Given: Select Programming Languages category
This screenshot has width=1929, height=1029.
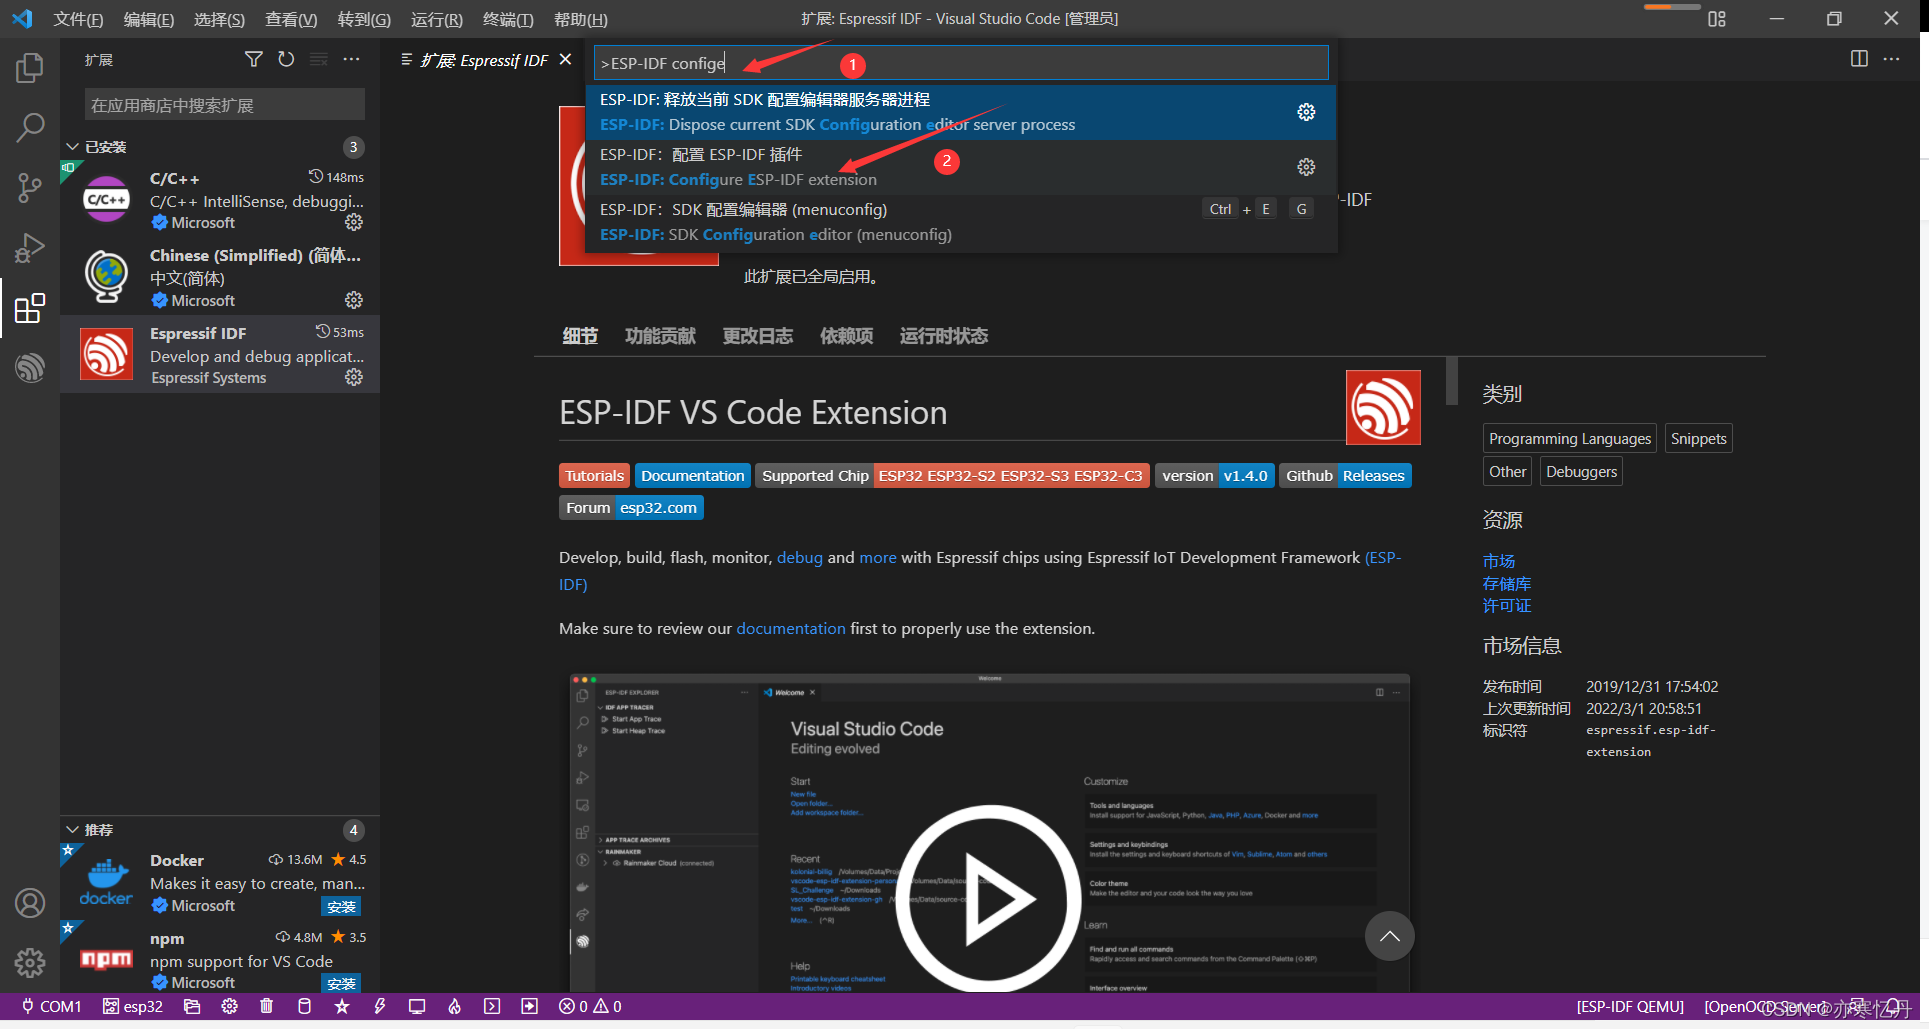Looking at the screenshot, I should tap(1570, 438).
